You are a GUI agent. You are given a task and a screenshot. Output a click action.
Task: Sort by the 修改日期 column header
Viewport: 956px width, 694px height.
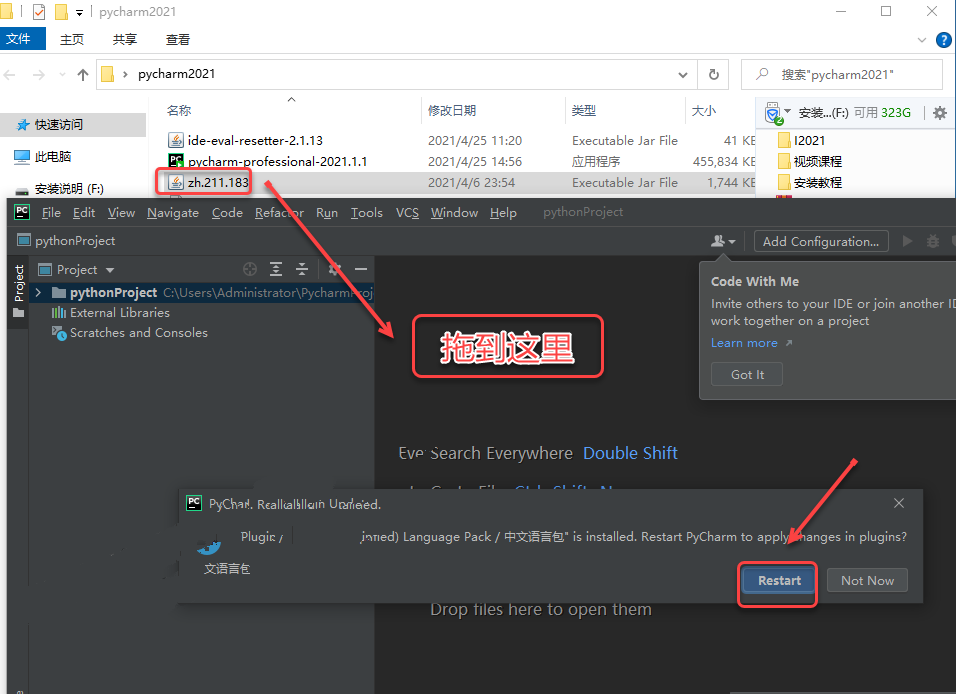click(x=452, y=110)
